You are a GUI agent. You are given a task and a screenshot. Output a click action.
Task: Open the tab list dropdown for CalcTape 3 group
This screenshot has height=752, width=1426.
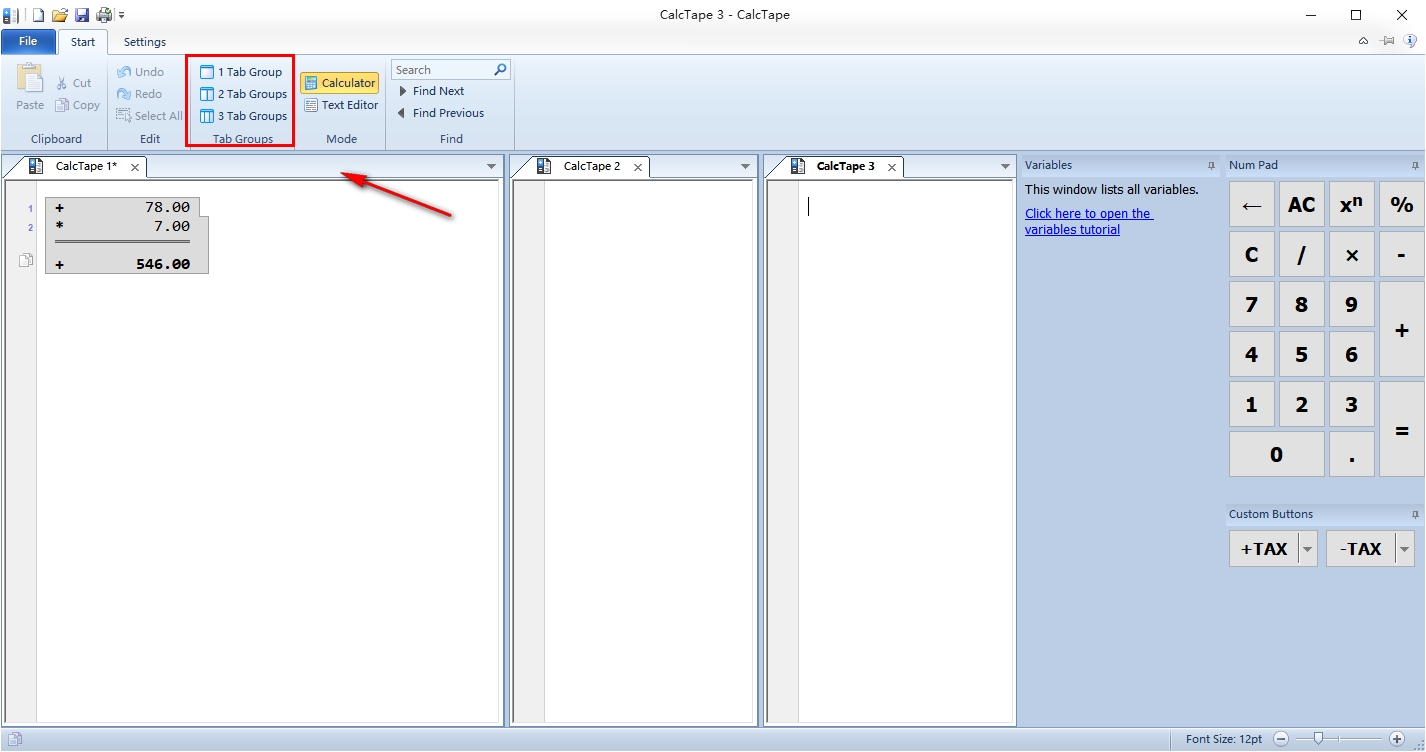click(1006, 167)
